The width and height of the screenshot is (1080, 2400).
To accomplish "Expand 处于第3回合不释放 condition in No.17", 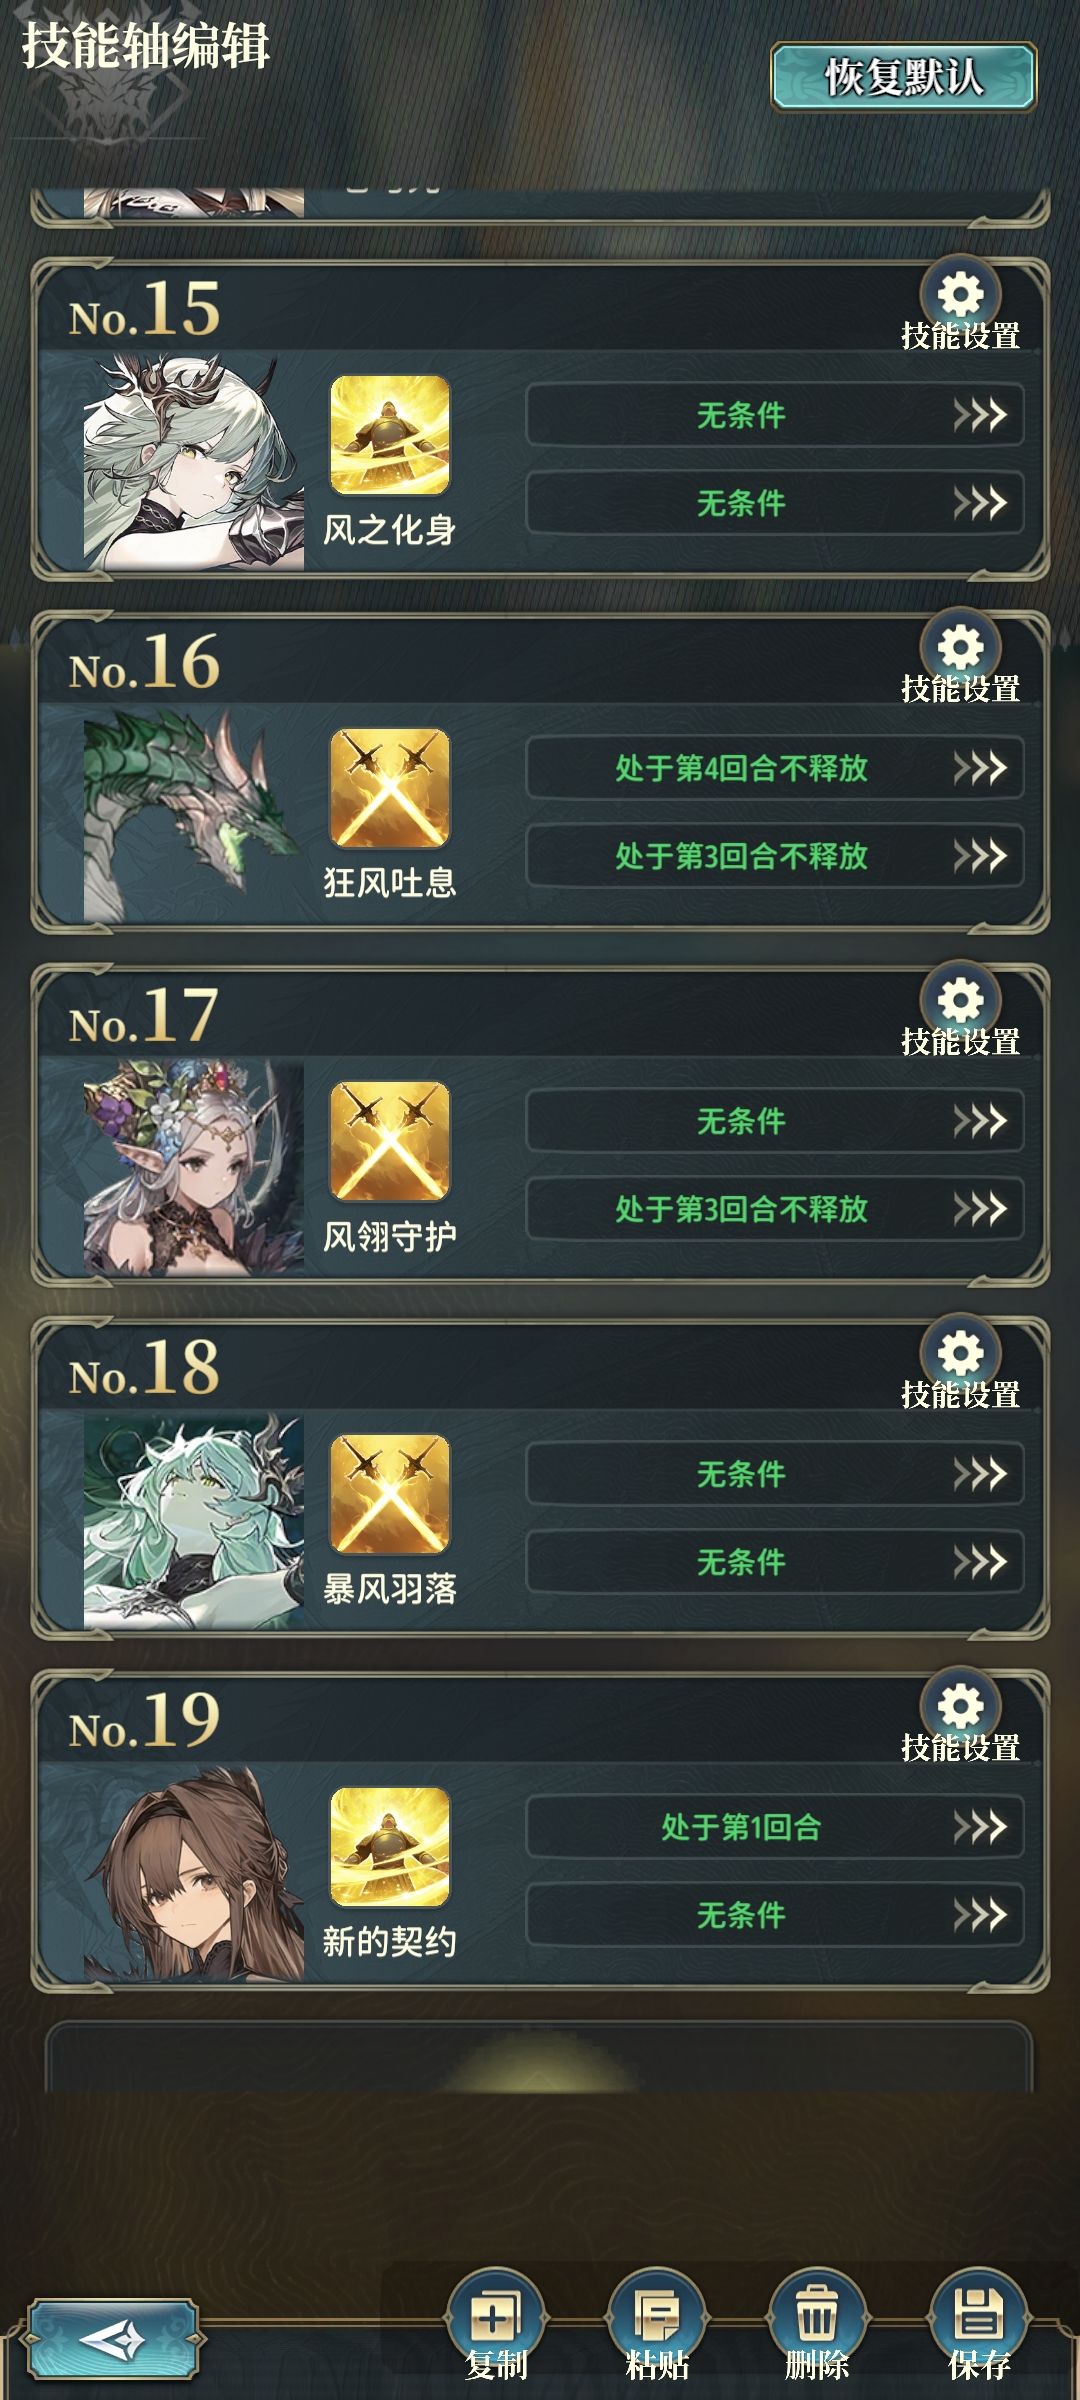I will [x=775, y=1209].
